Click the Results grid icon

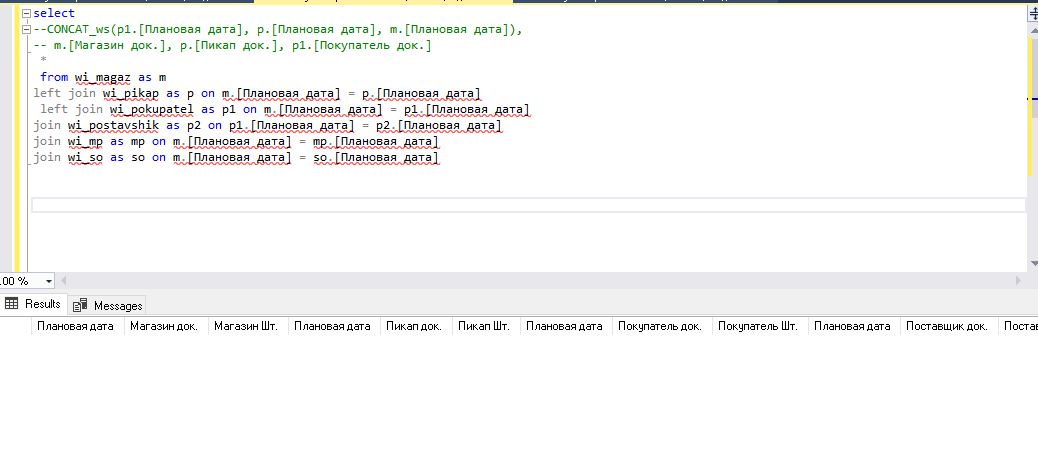coord(12,304)
